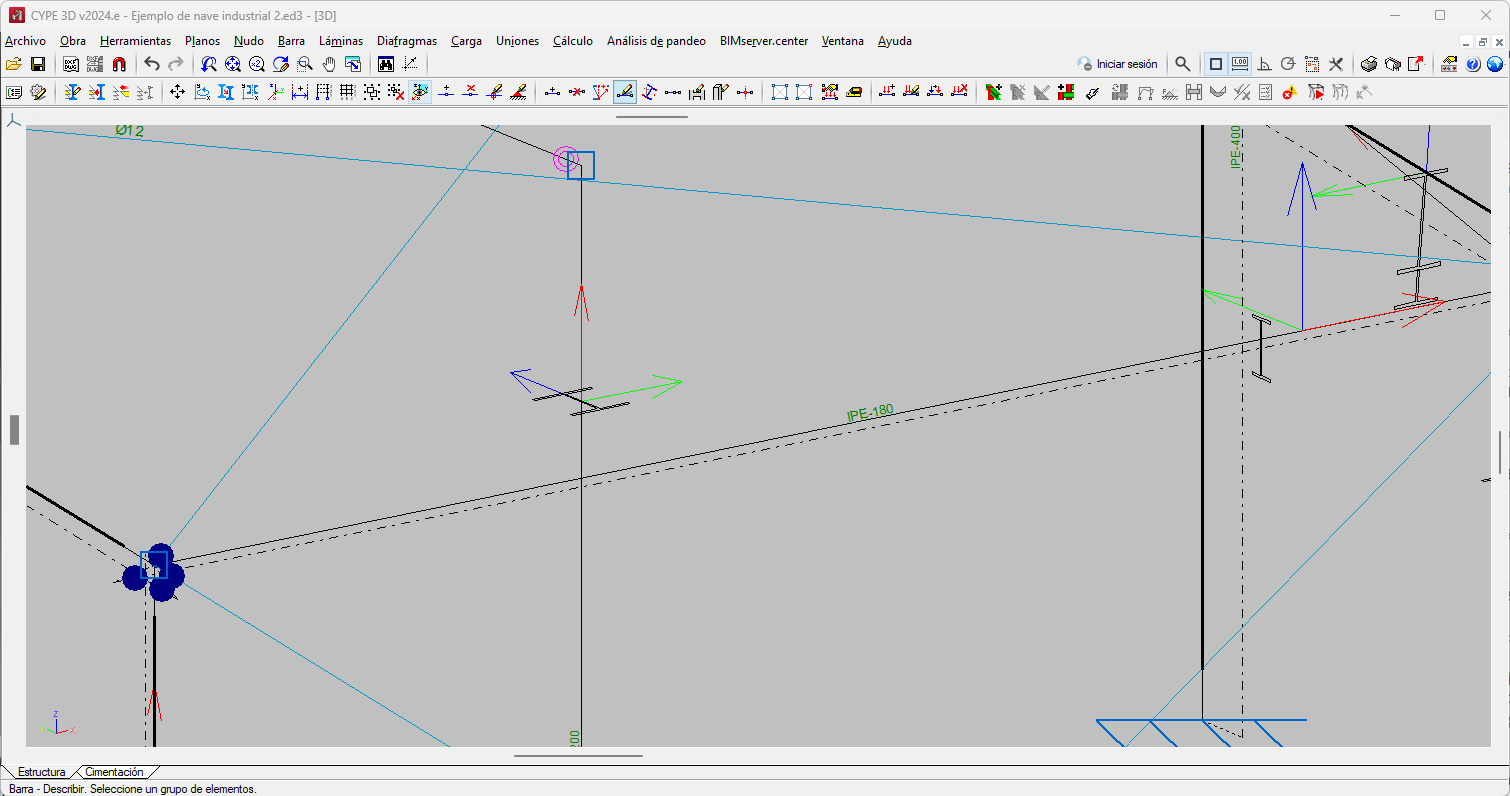Screen dimensions: 1510x796
Task: Open the Análisis de pandeo menu
Action: 656,41
